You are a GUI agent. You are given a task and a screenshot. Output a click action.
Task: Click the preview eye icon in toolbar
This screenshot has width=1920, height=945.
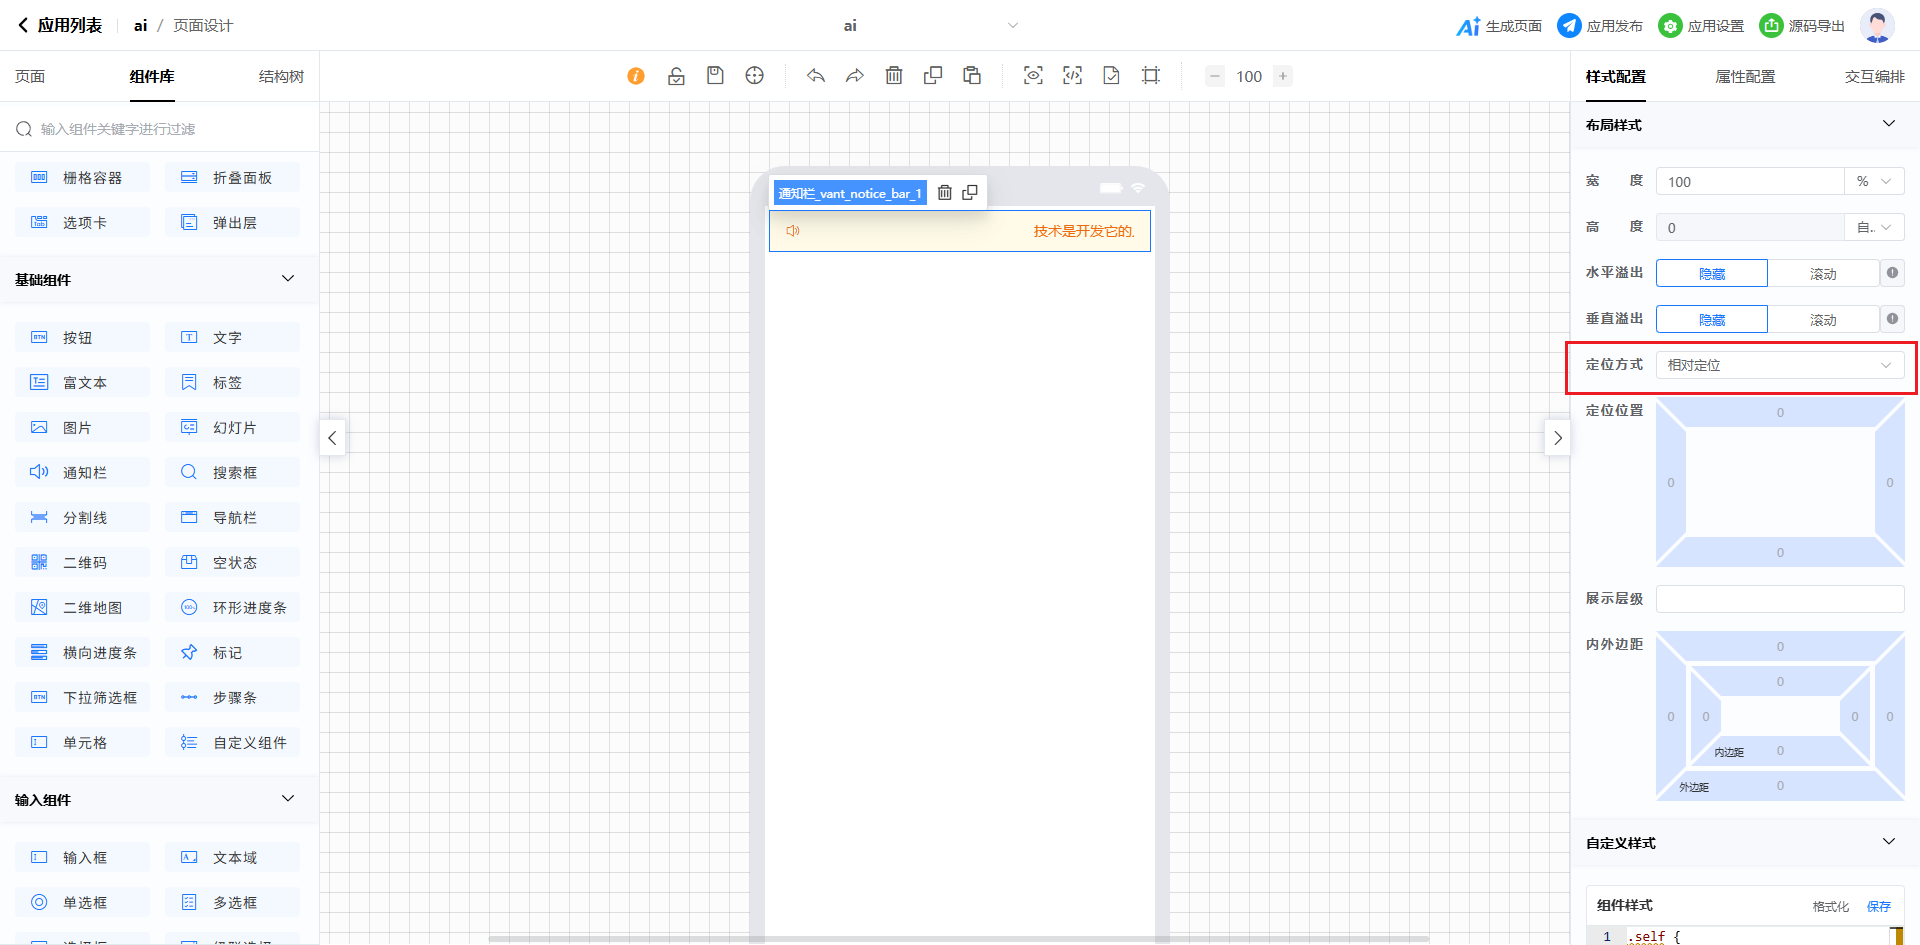(x=1033, y=76)
